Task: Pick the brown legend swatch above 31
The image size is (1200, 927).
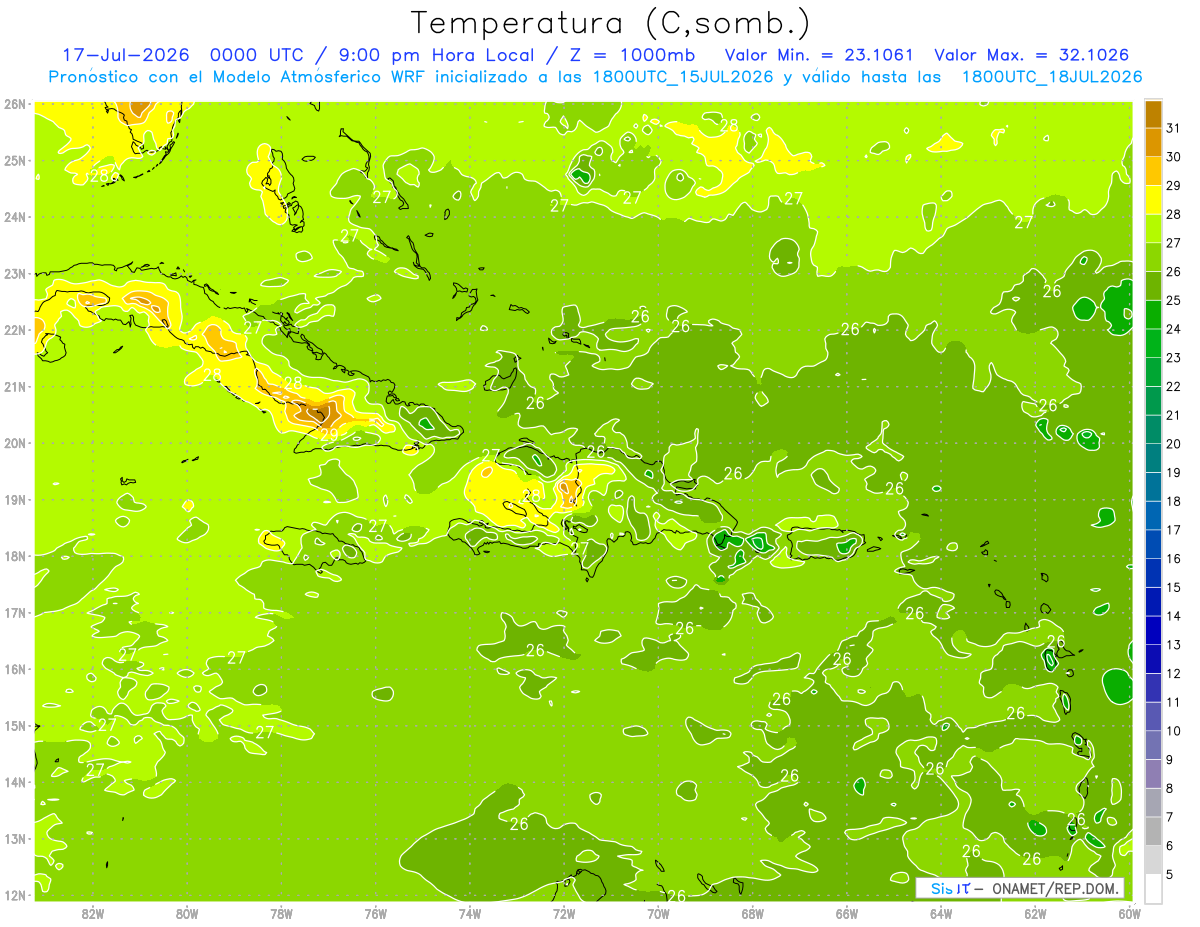Action: pos(1153,115)
